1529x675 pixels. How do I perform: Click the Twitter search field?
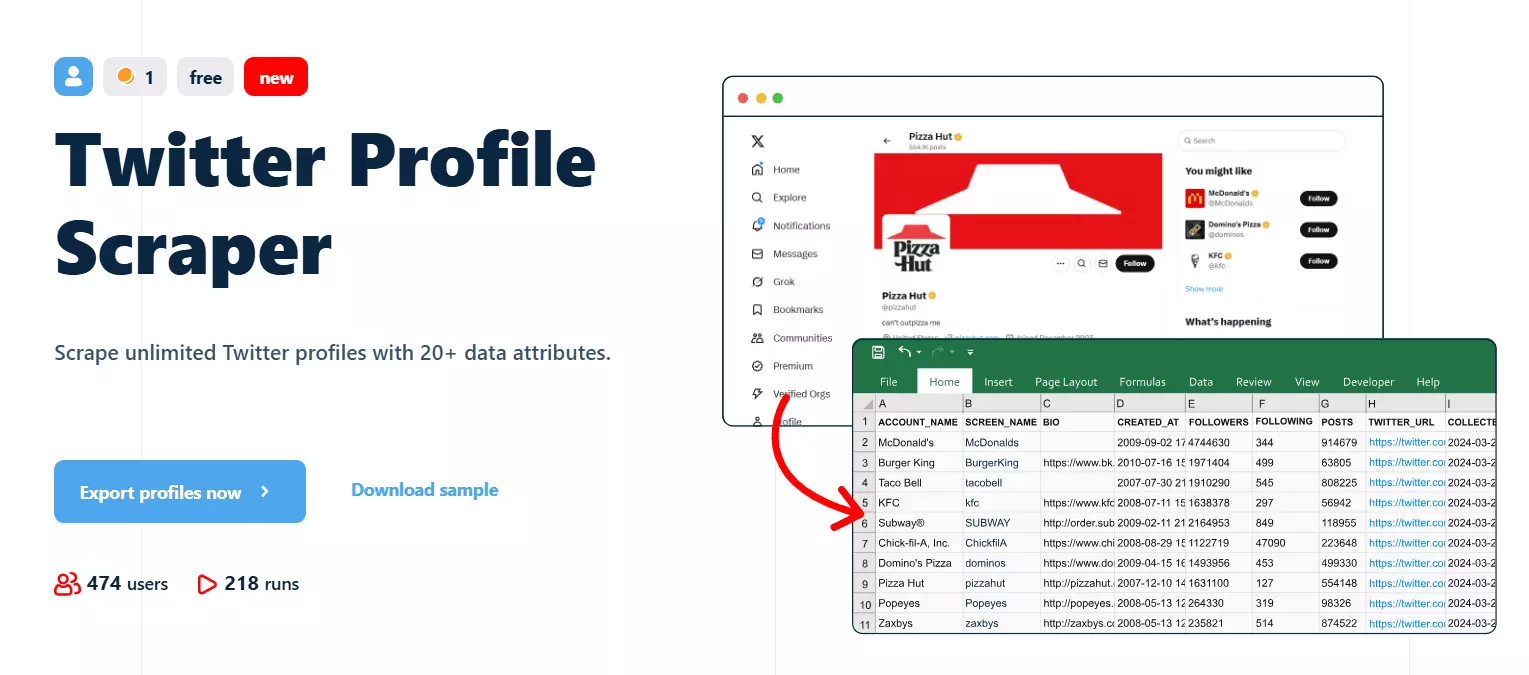pyautogui.click(x=1262, y=141)
